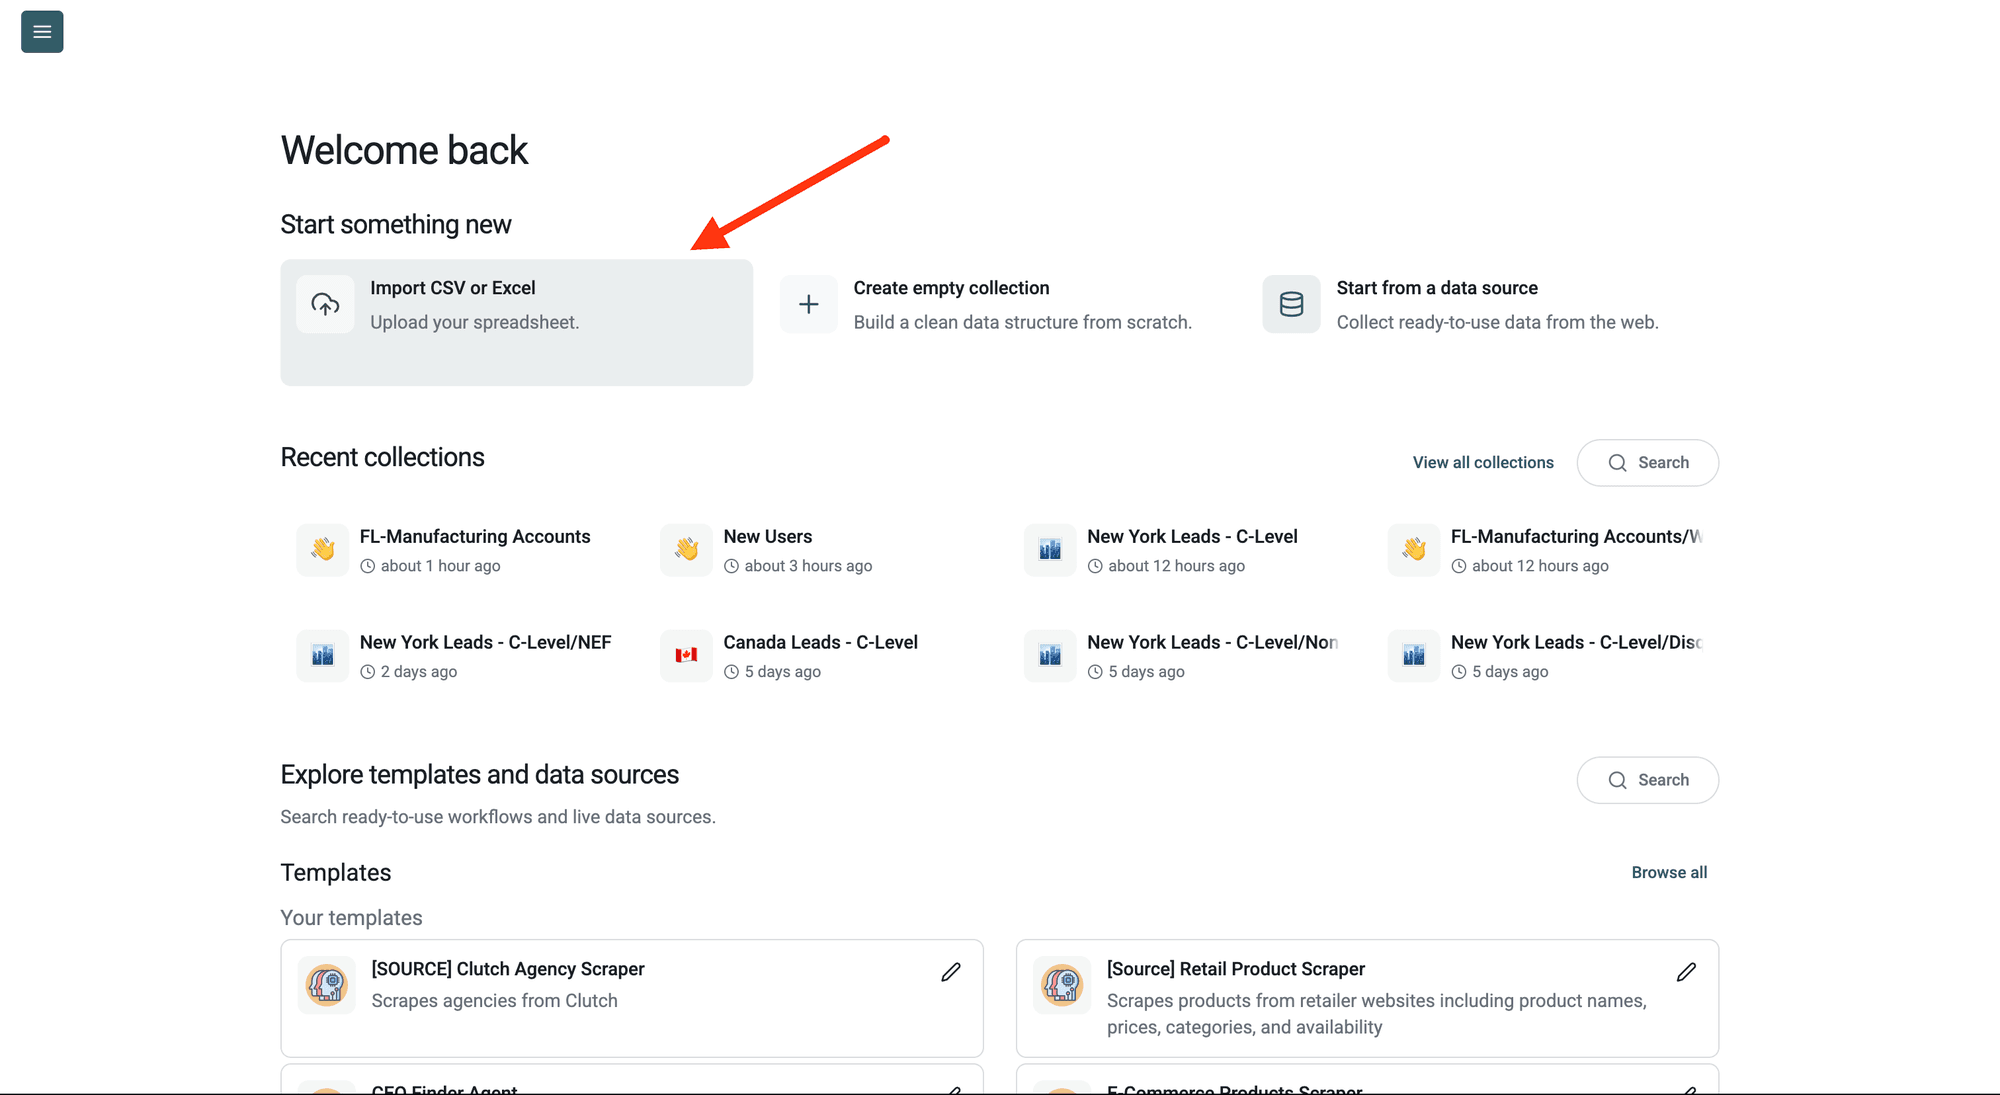The width and height of the screenshot is (2000, 1095).
Task: Select Import CSV or Excel card title
Action: click(453, 288)
